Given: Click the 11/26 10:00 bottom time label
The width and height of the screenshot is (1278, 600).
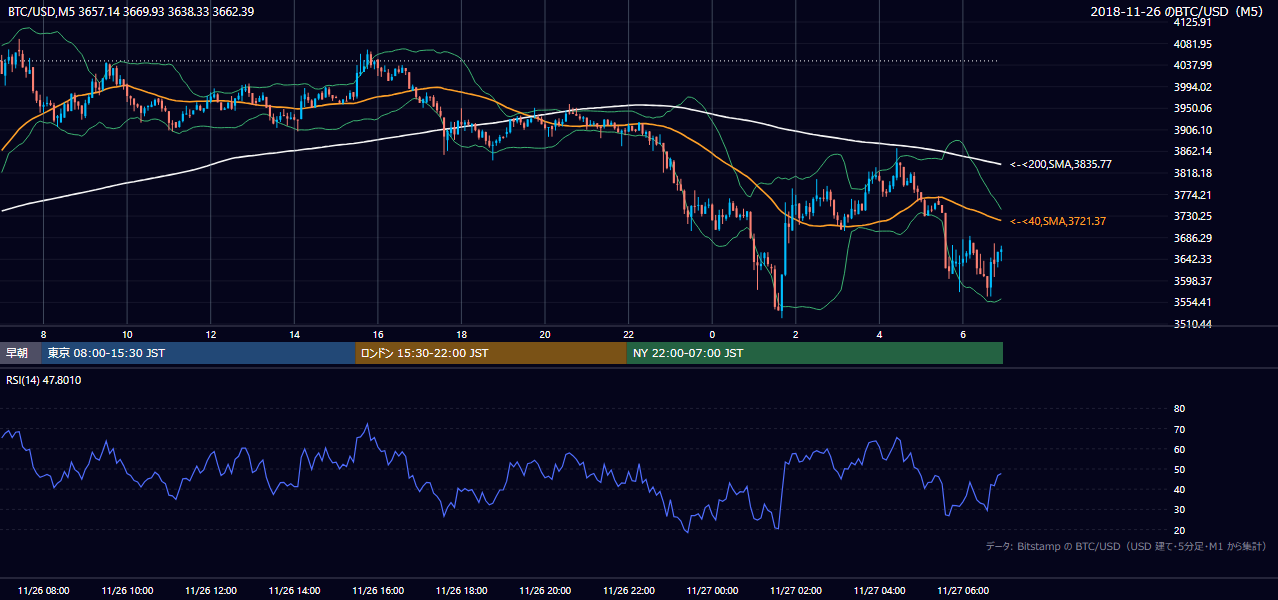Looking at the screenshot, I should pos(127,591).
